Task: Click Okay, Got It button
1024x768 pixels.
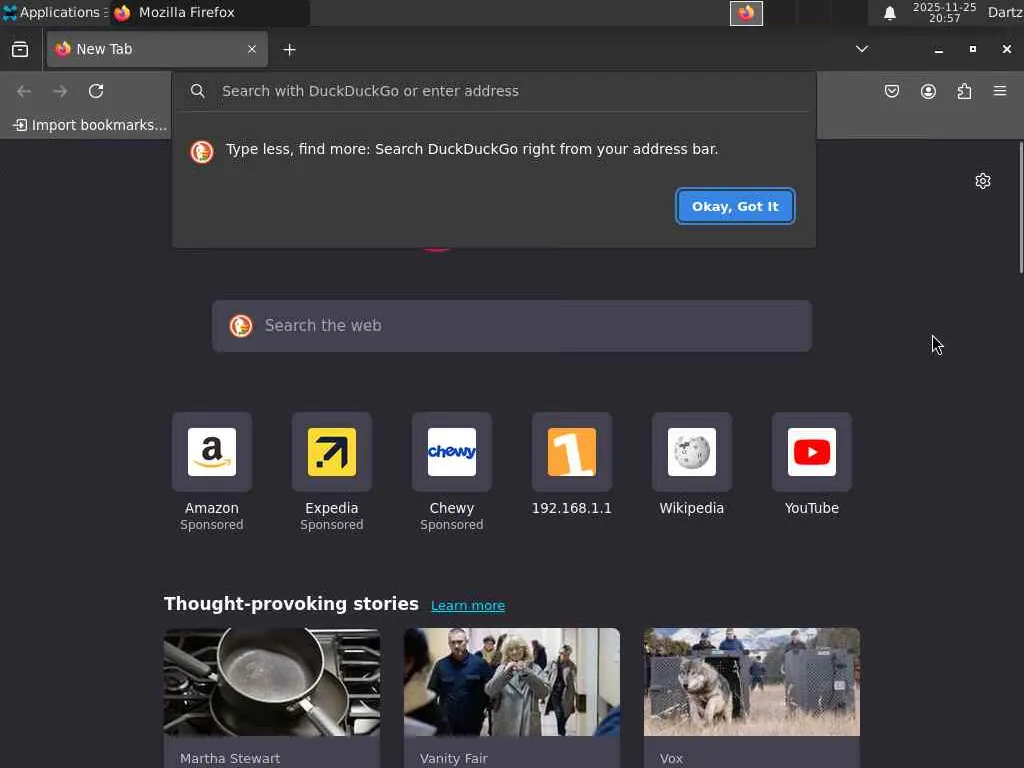Action: click(735, 206)
